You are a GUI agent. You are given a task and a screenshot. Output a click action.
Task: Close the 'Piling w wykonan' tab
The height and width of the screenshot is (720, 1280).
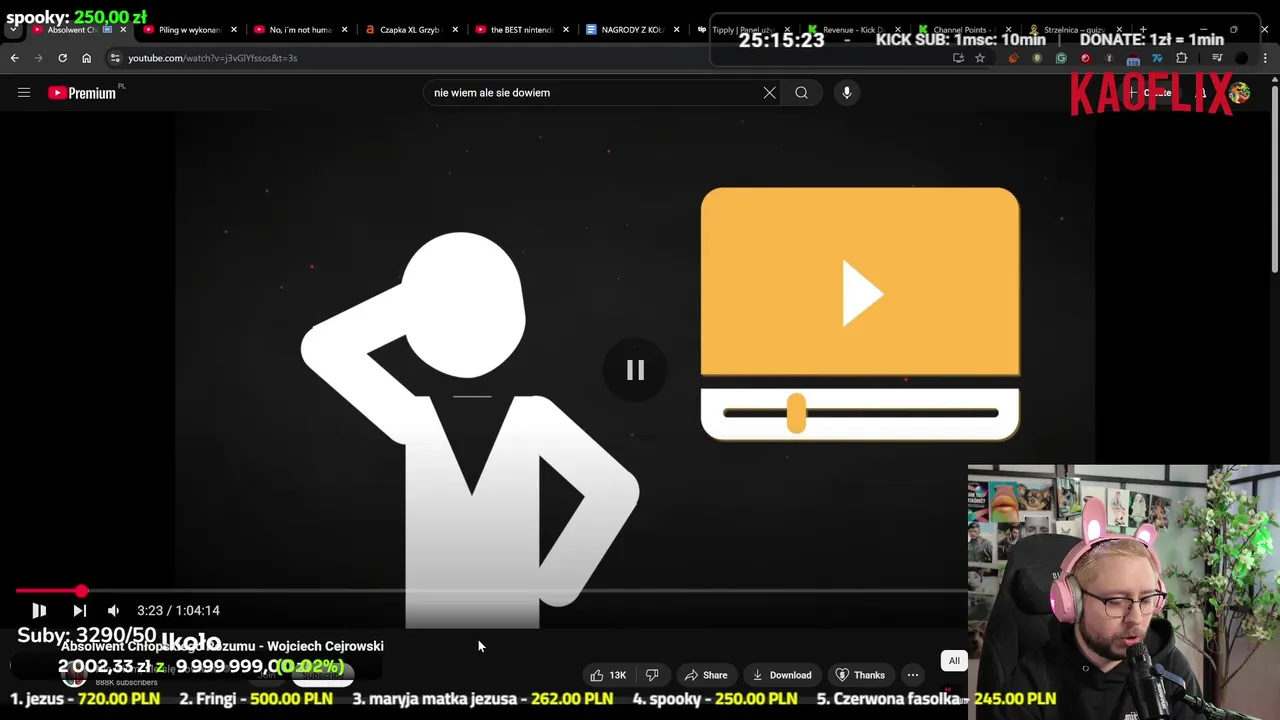click(234, 30)
